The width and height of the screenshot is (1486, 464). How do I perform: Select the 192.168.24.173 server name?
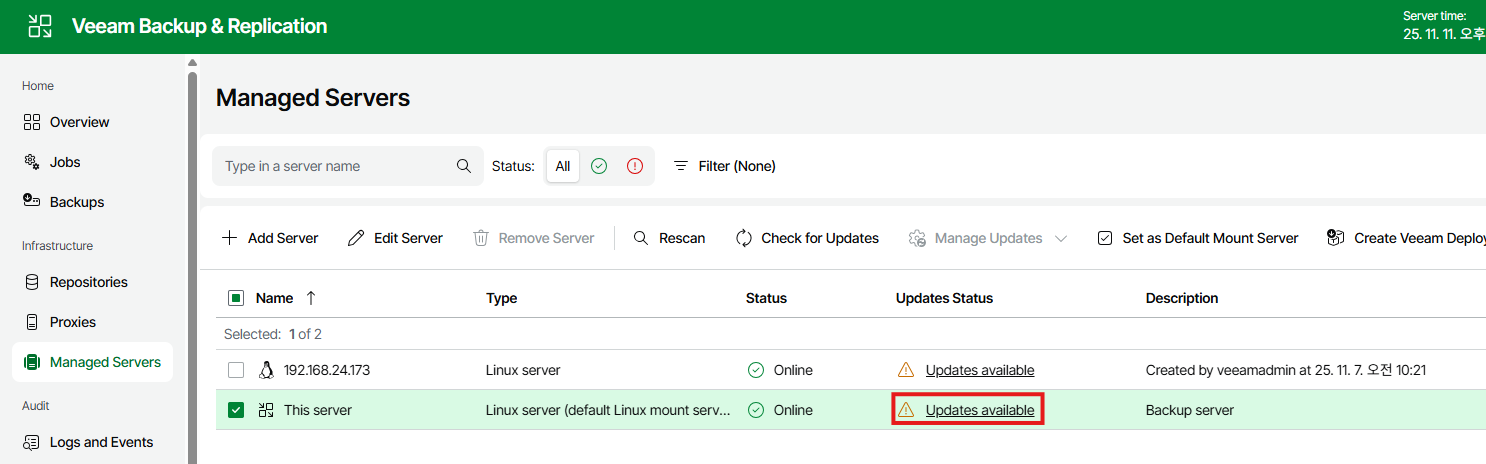coord(327,370)
